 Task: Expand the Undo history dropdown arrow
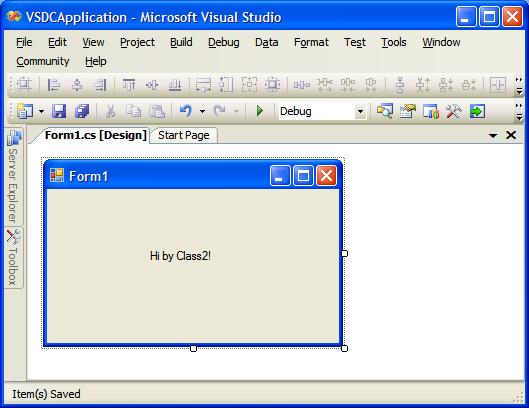[x=202, y=111]
